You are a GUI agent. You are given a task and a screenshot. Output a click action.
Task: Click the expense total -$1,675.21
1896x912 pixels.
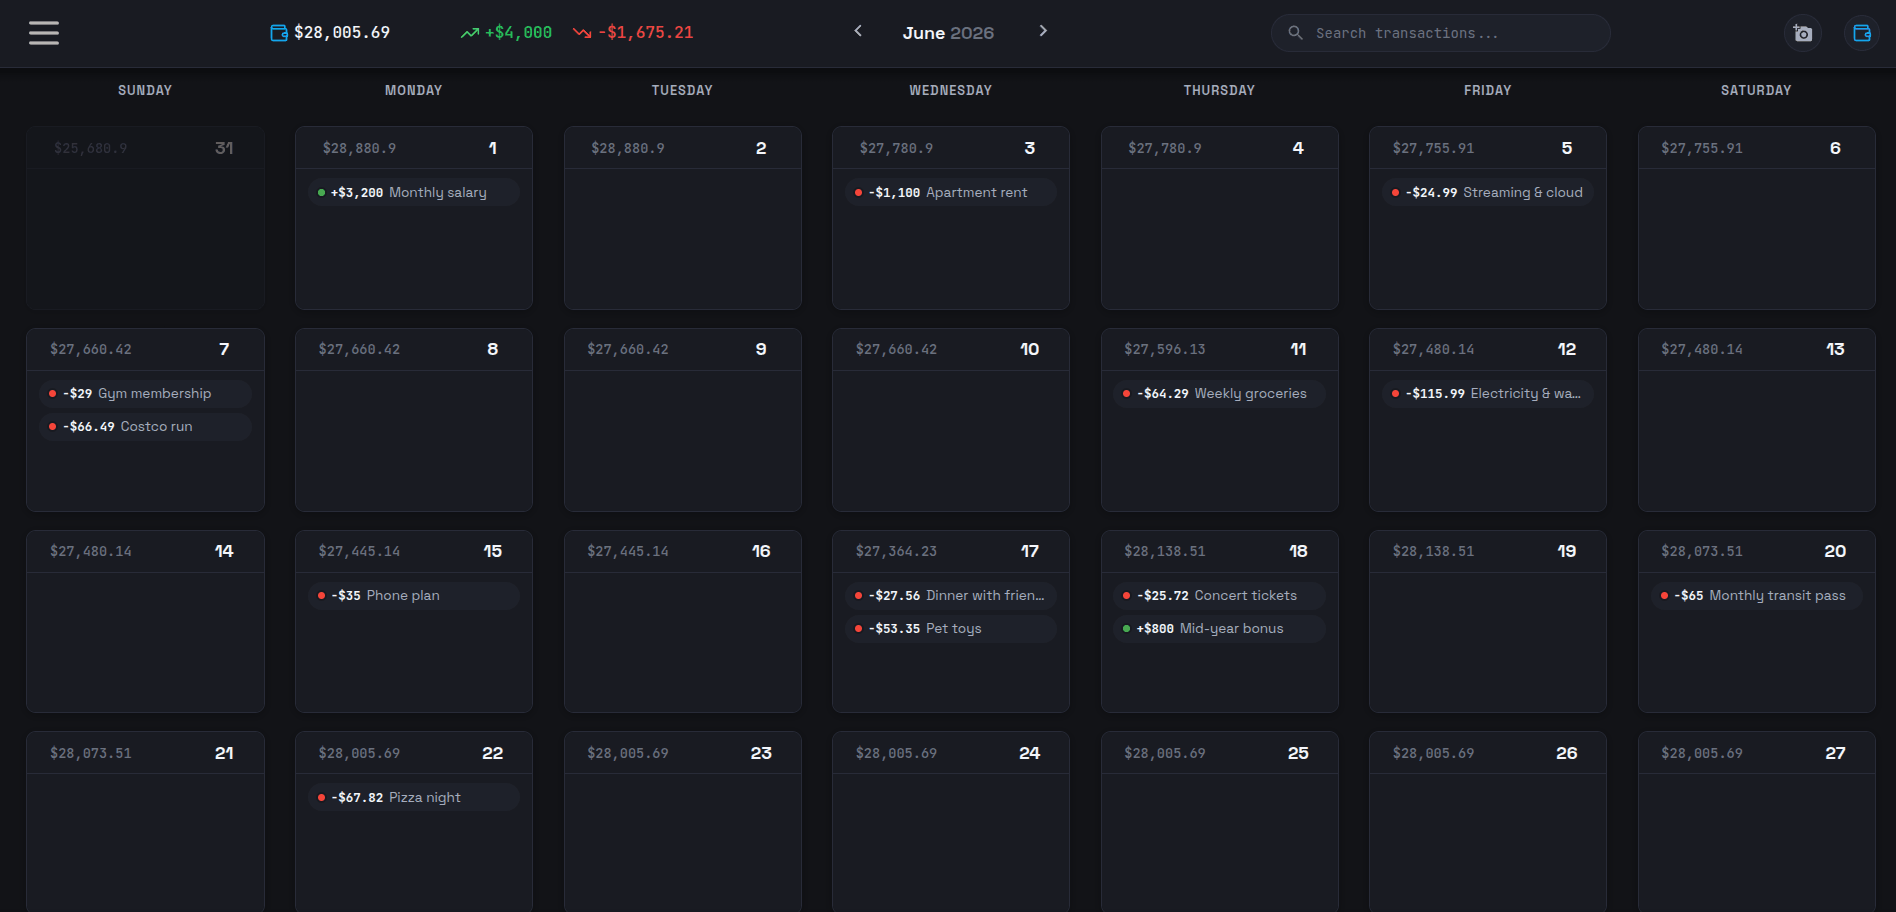coord(646,33)
